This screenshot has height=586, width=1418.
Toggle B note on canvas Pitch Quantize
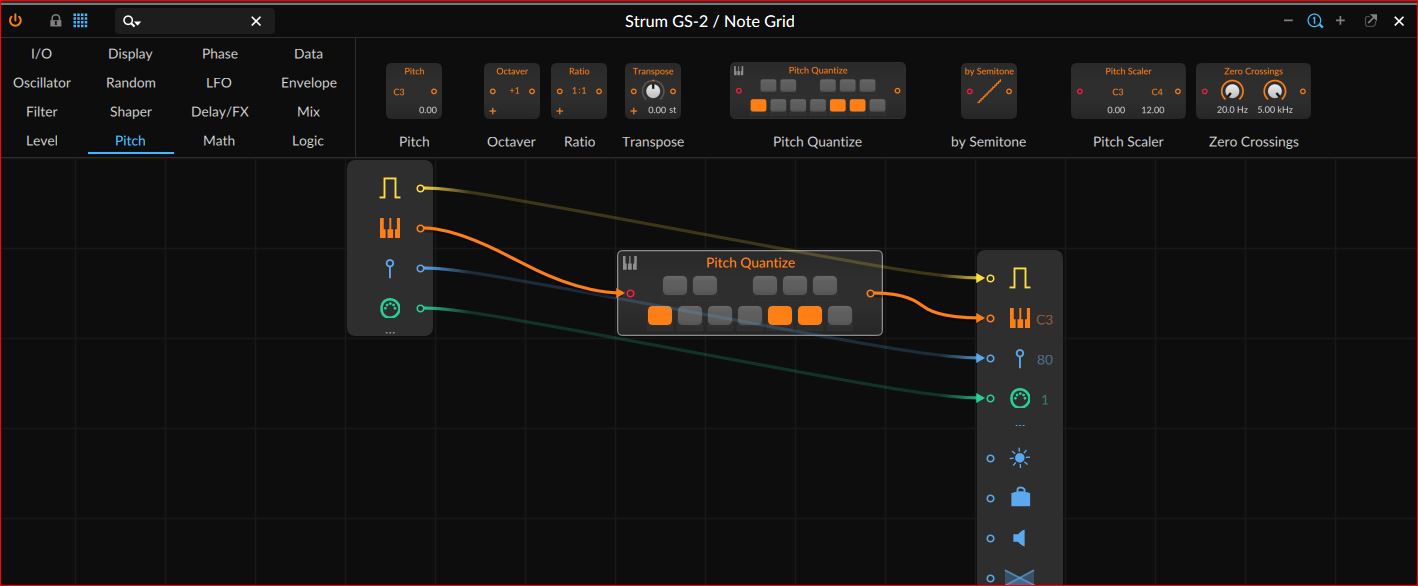[x=840, y=316]
